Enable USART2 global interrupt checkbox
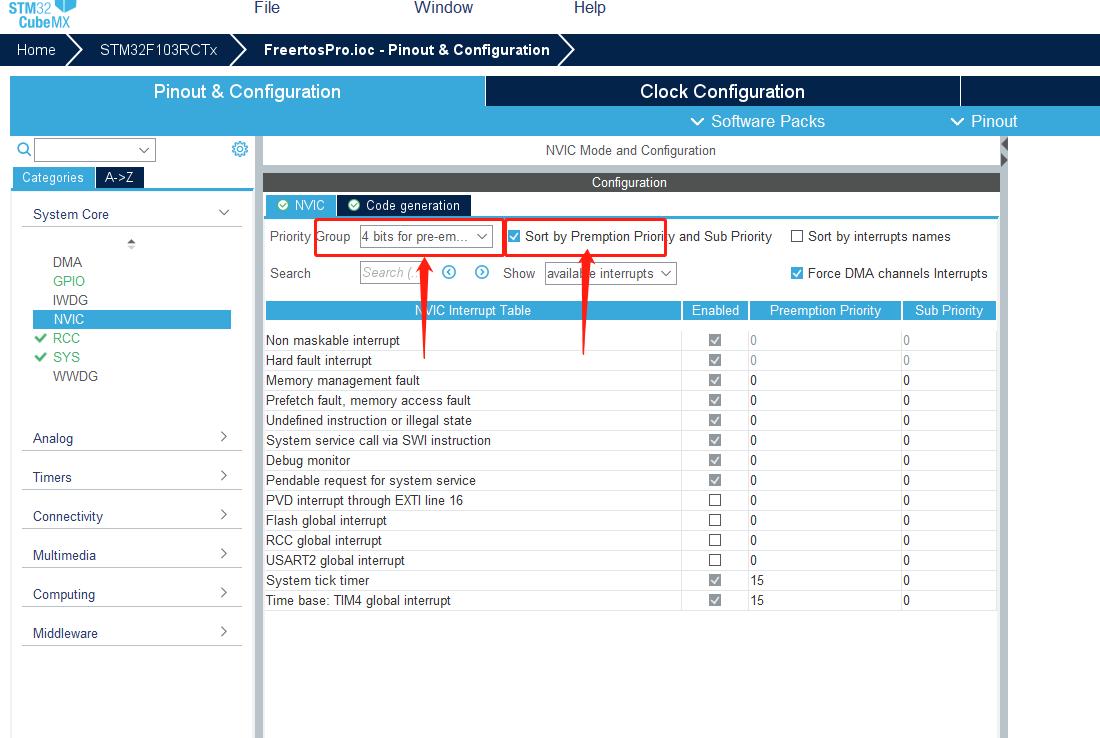Screen dimensions: 1100x738 click(715, 560)
